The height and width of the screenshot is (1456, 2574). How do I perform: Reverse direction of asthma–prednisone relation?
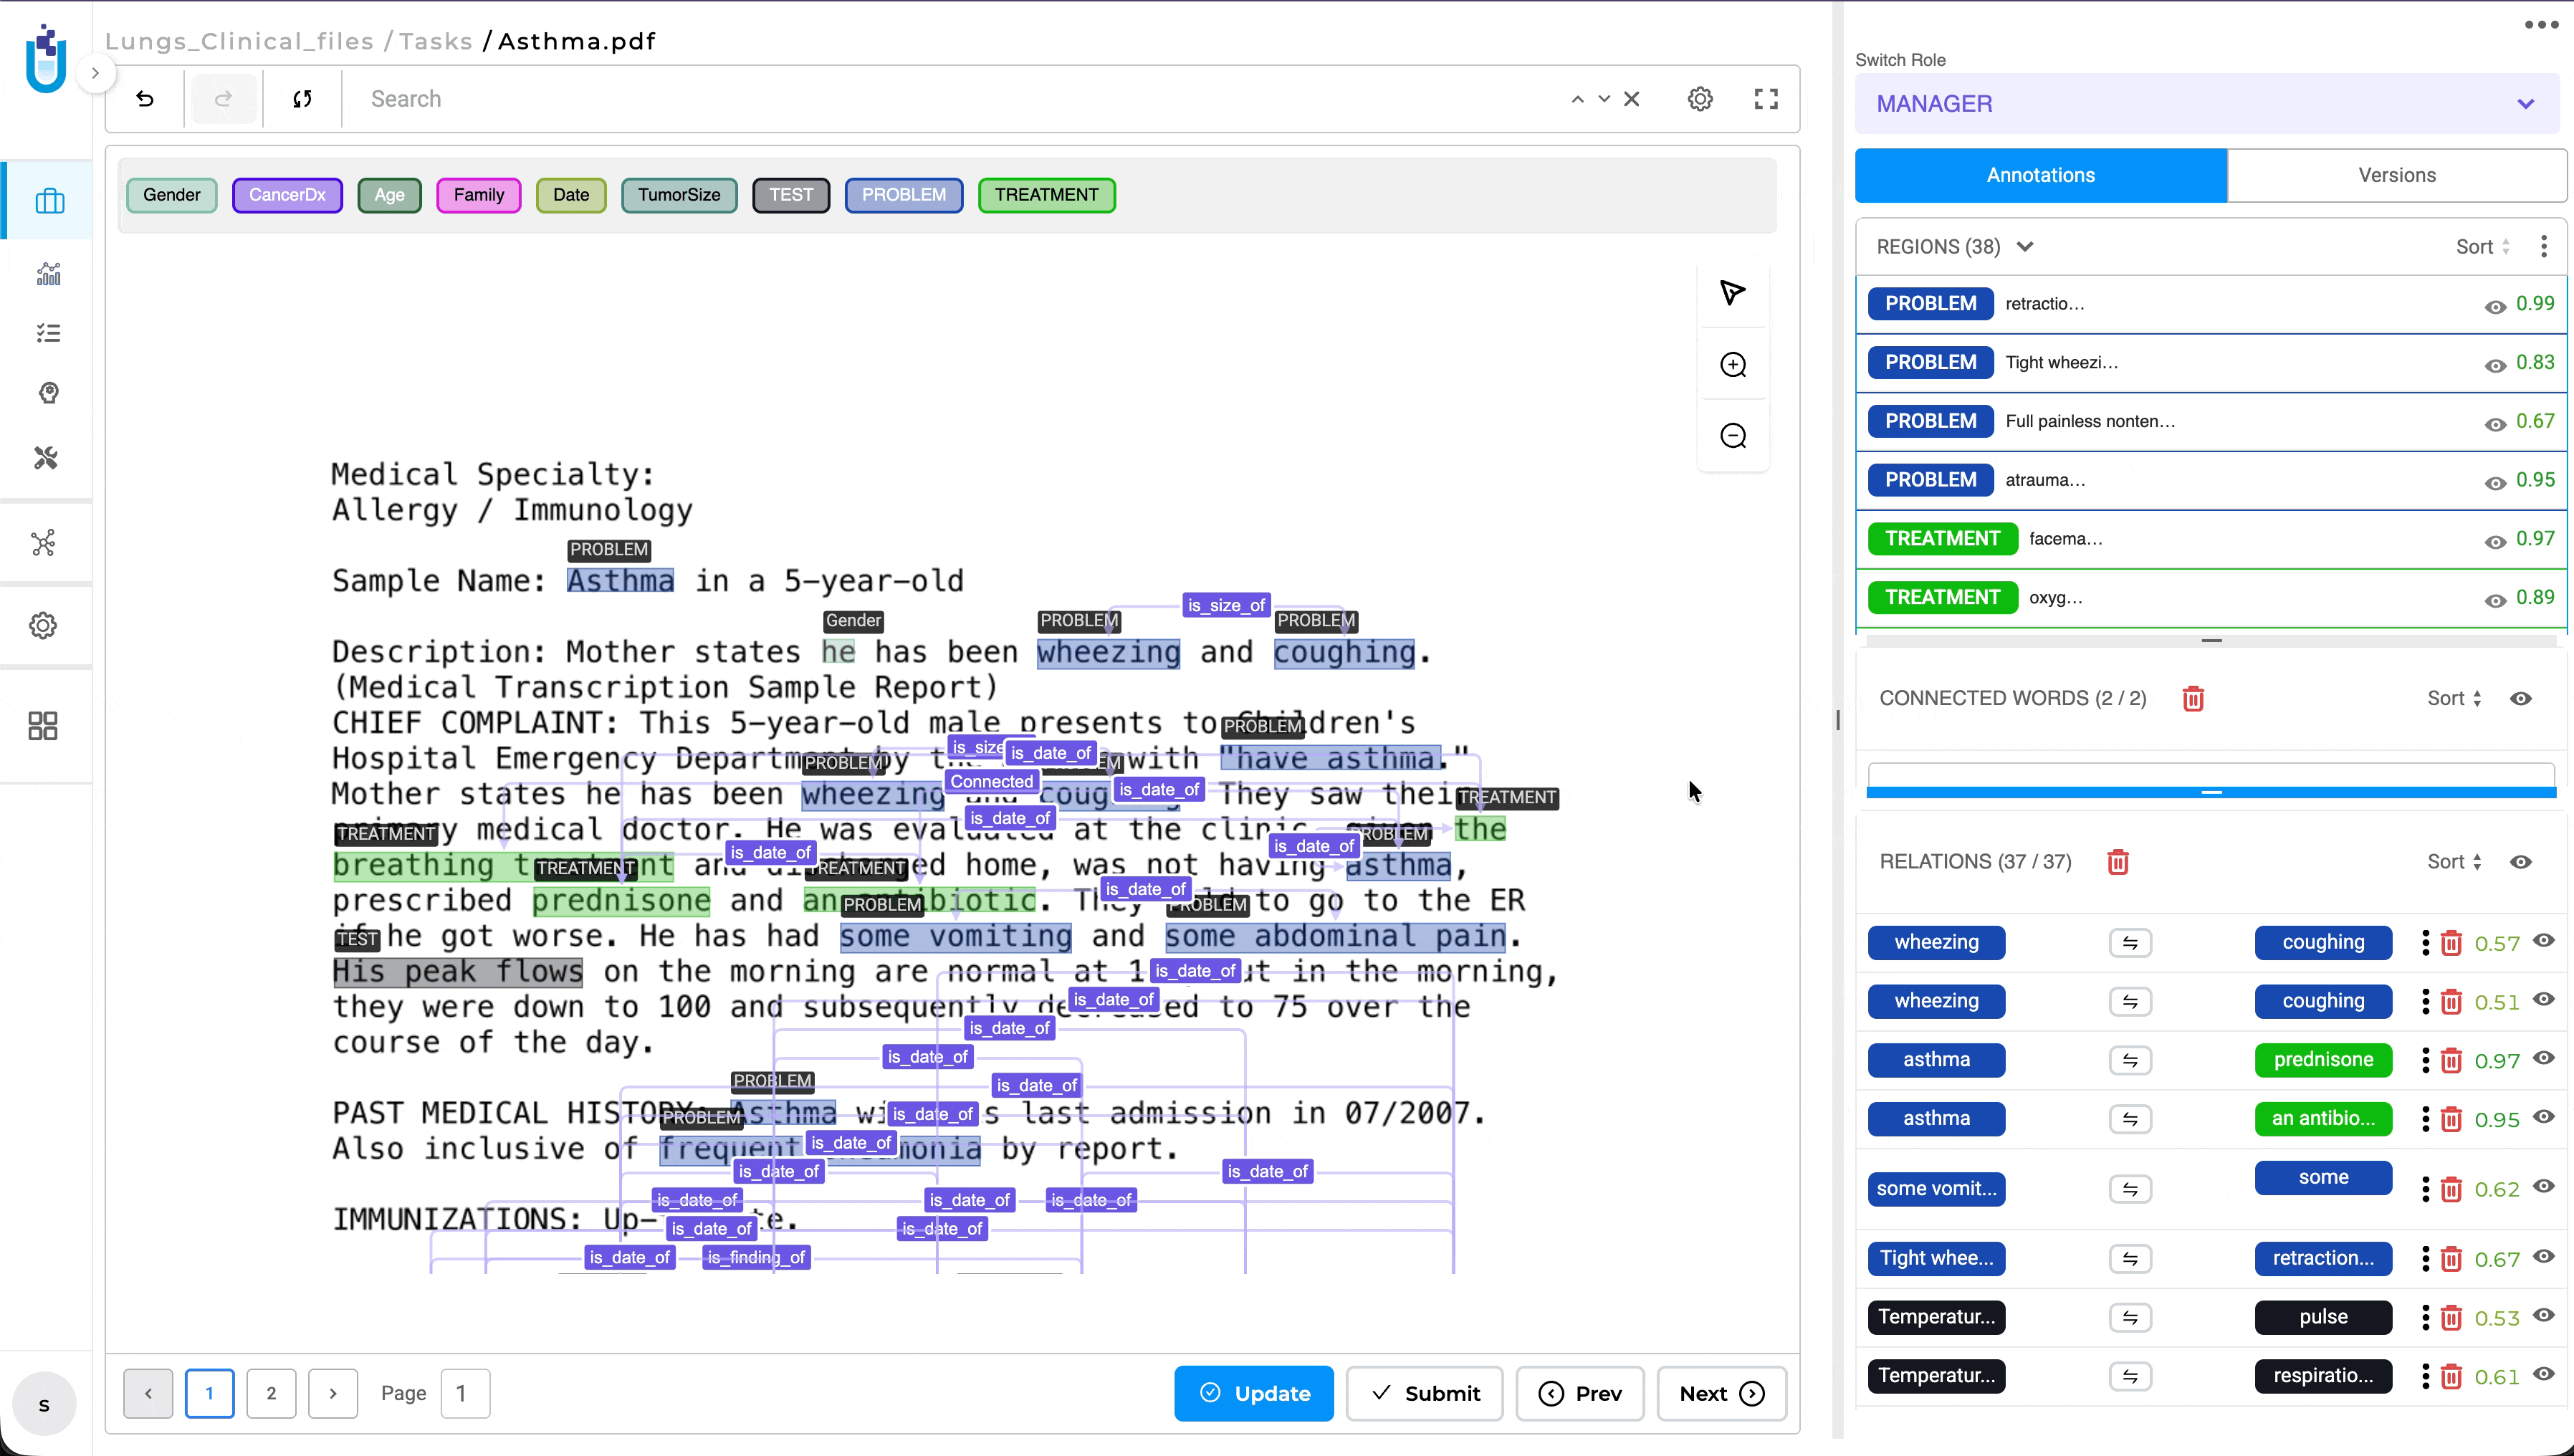pyautogui.click(x=2130, y=1060)
